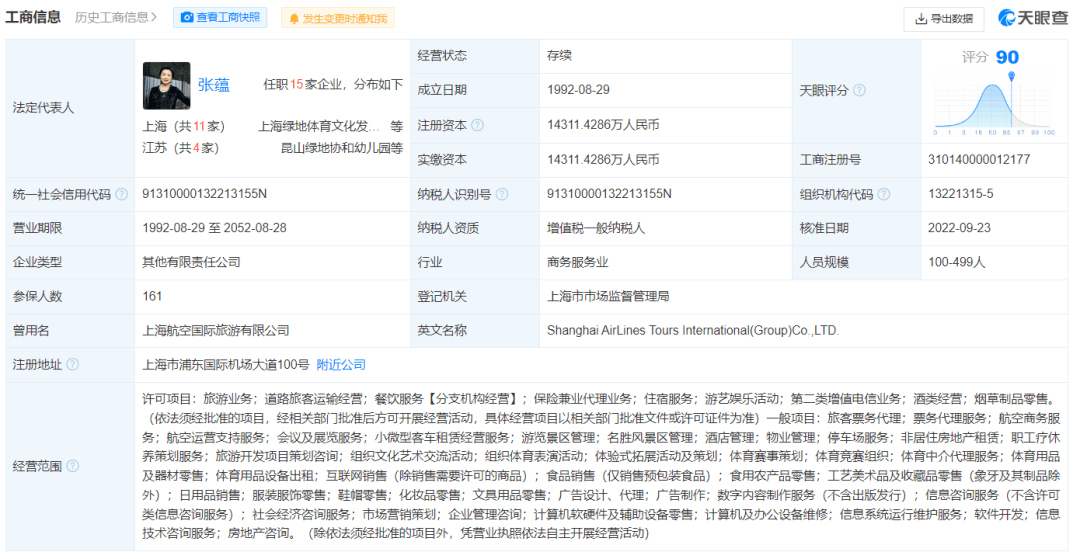Click the 天眼查 logo
Viewport: 1080px width, 559px height.
[x=1034, y=18]
